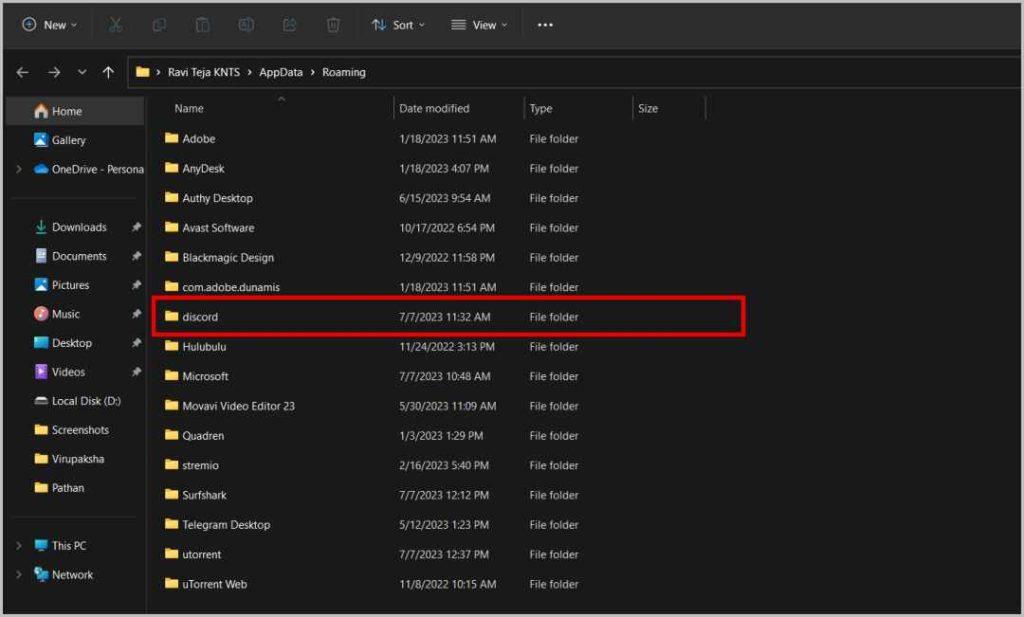Go up one folder level arrow
1024x617 pixels.
[108, 72]
